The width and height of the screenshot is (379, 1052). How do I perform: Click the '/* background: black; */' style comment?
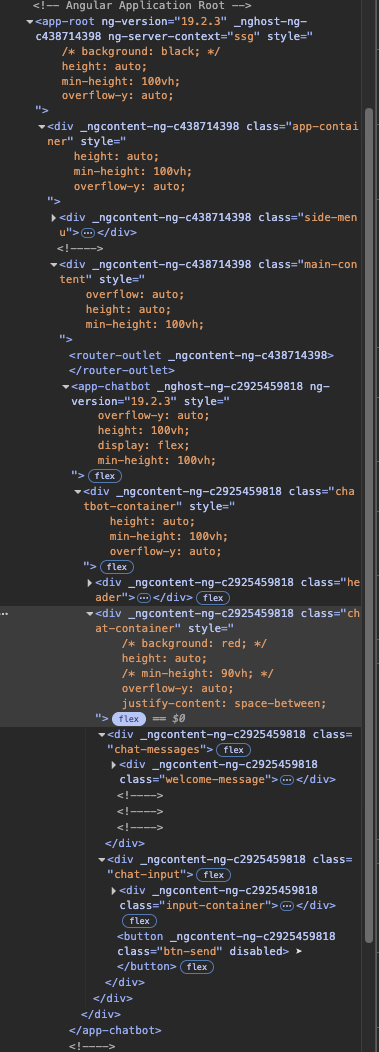(141, 51)
